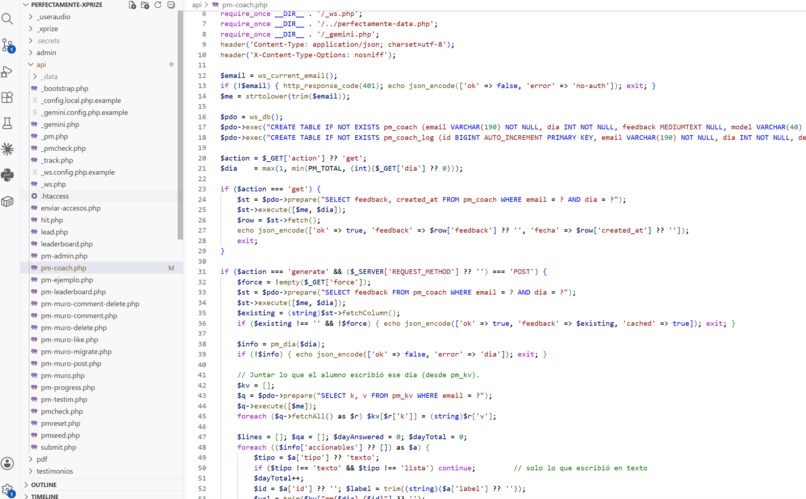Refresh the explorer file tree
This screenshot has width=806, height=499.
click(x=158, y=5)
